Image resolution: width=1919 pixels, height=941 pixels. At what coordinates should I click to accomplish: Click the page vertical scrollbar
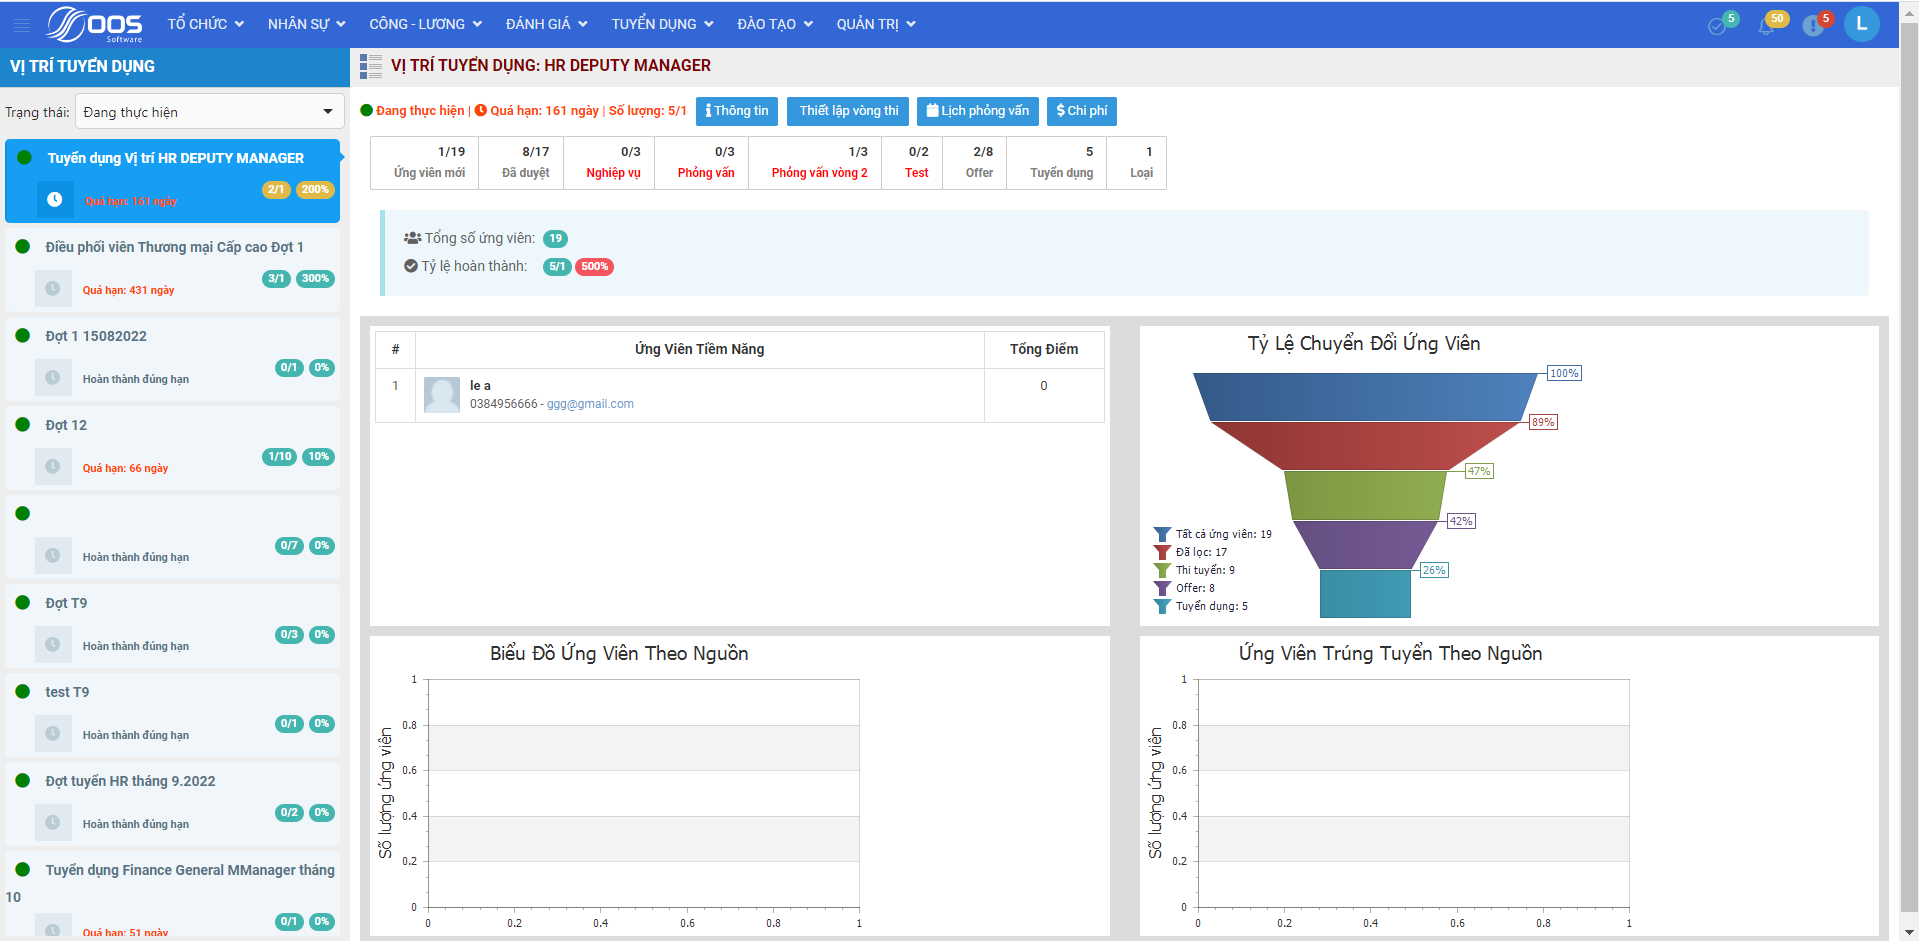[x=1909, y=470]
